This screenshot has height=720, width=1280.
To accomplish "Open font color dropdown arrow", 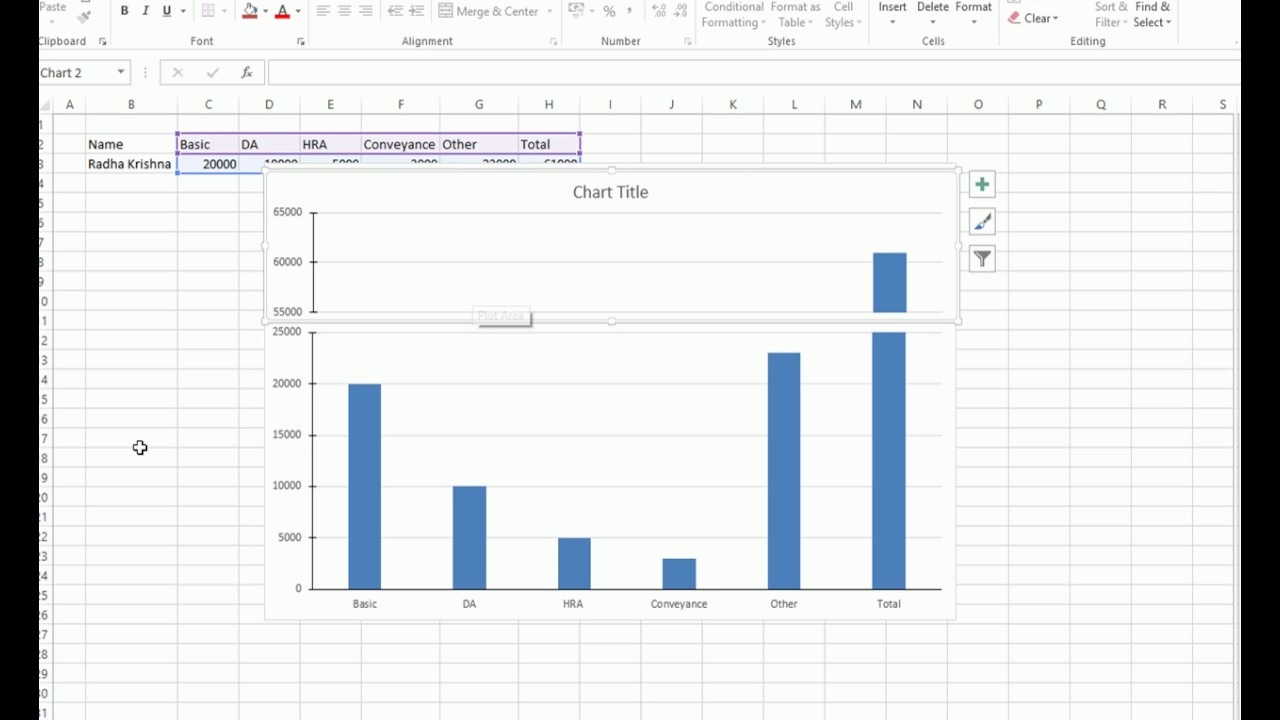I will (298, 11).
